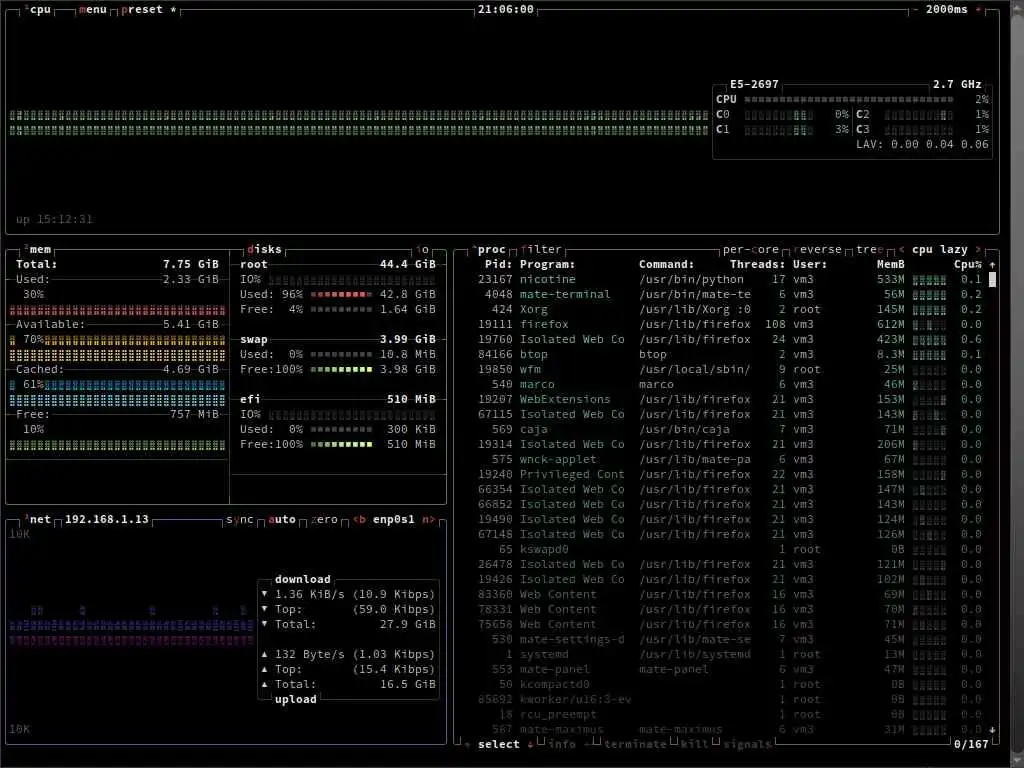Click the swap Free 100% bar
Image resolution: width=1024 pixels, height=768 pixels.
point(341,370)
